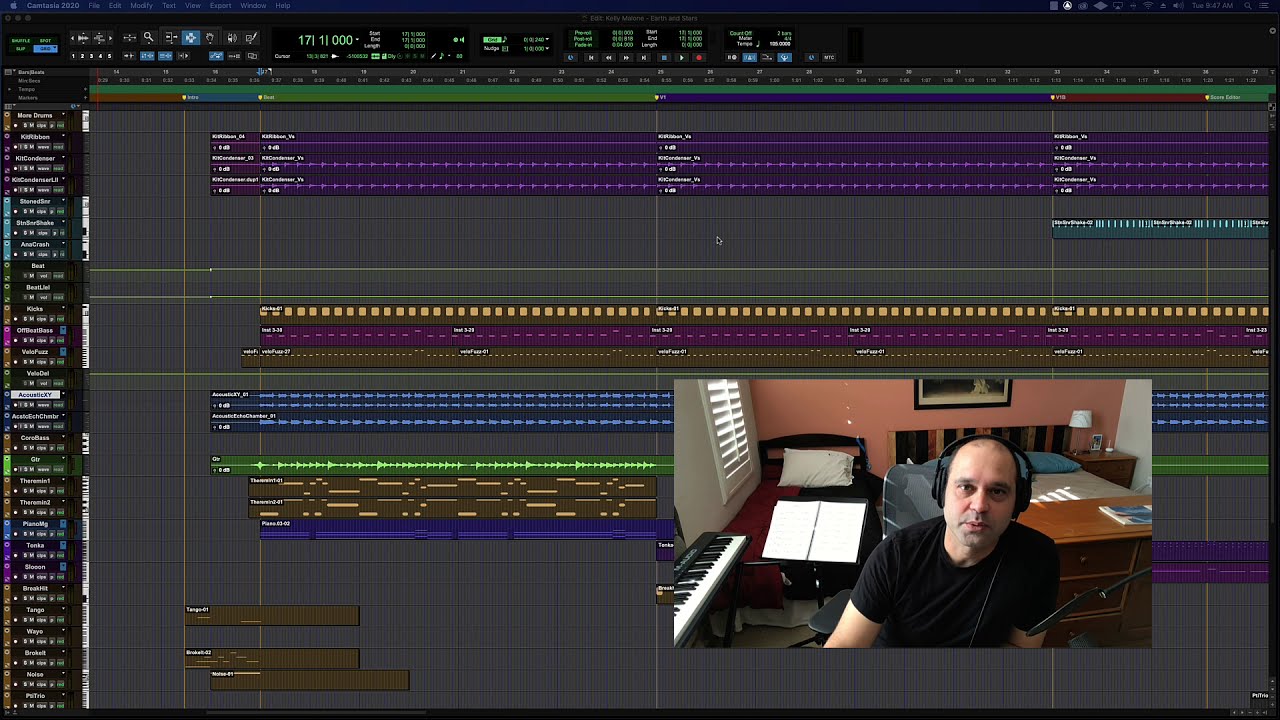1280x720 pixels.
Task: Open the File menu
Action: coord(94,6)
